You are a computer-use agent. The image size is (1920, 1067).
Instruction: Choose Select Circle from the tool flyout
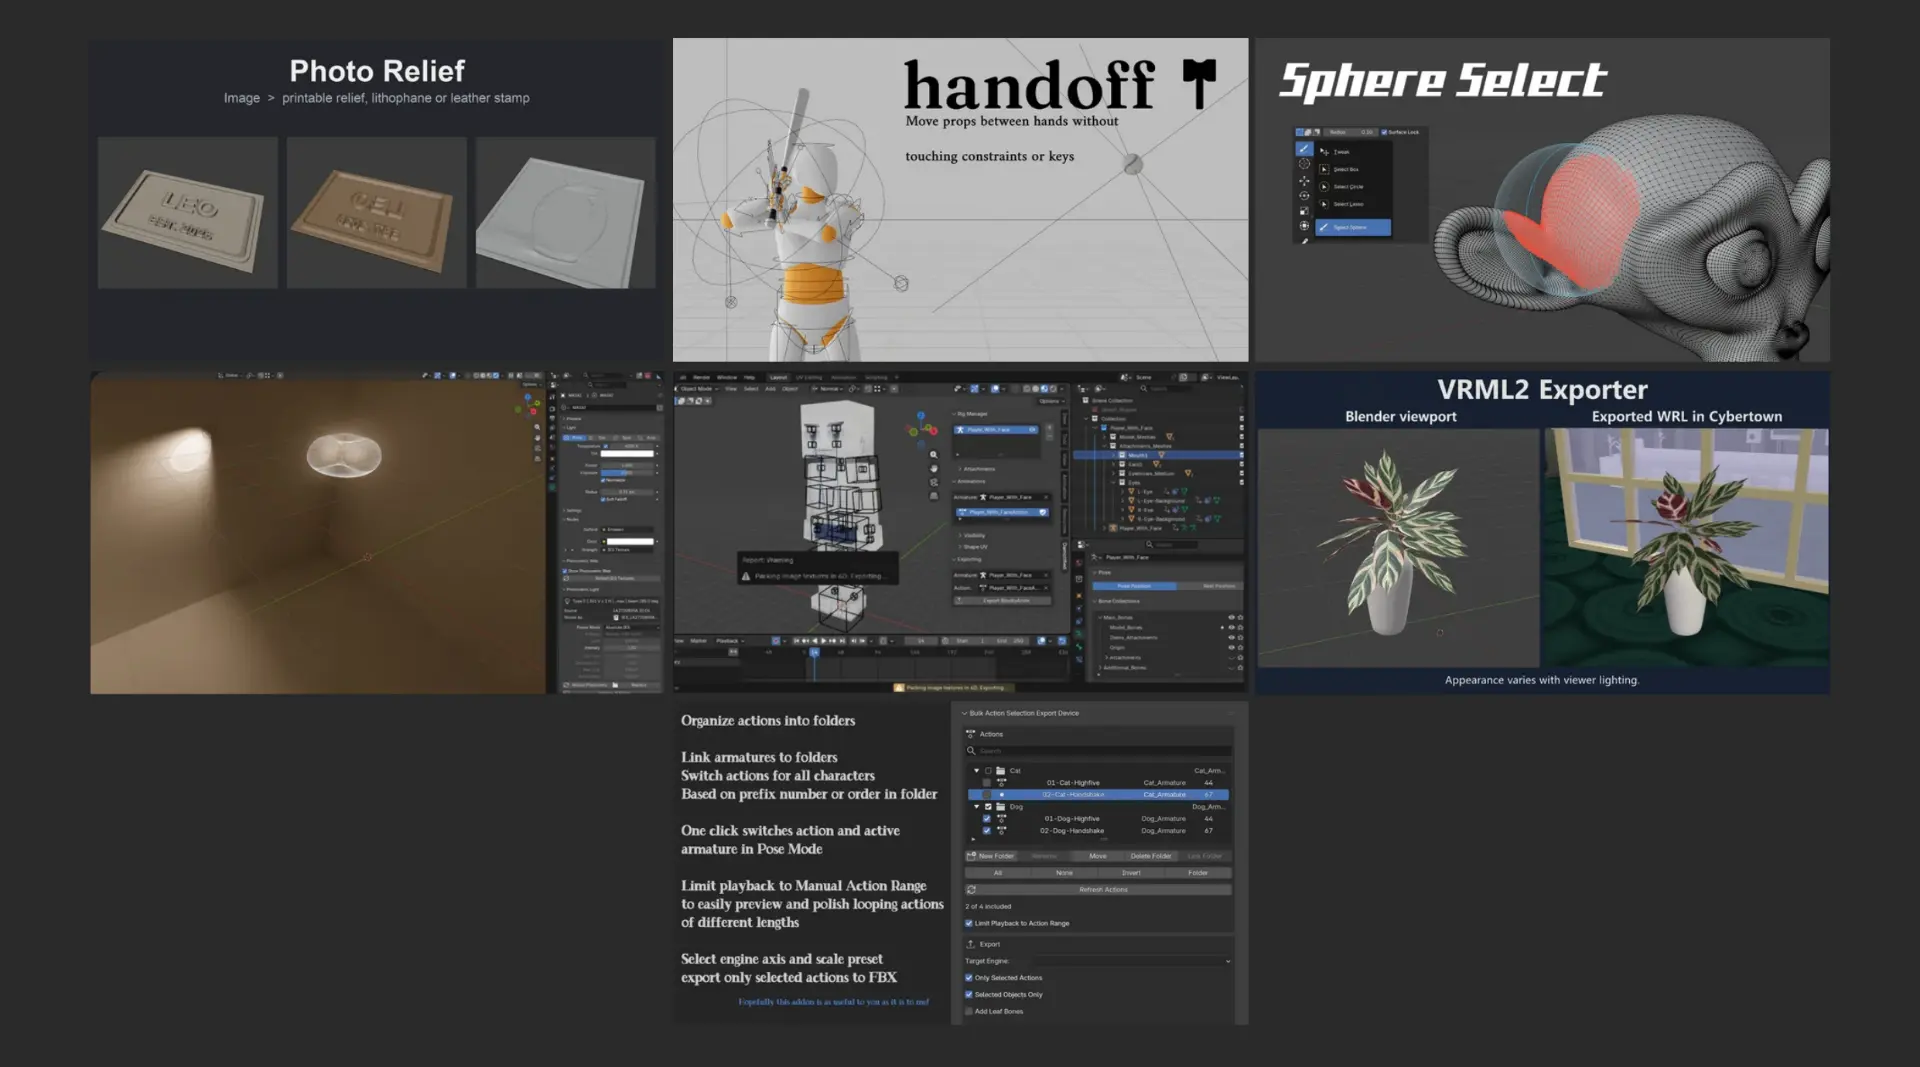click(1354, 187)
